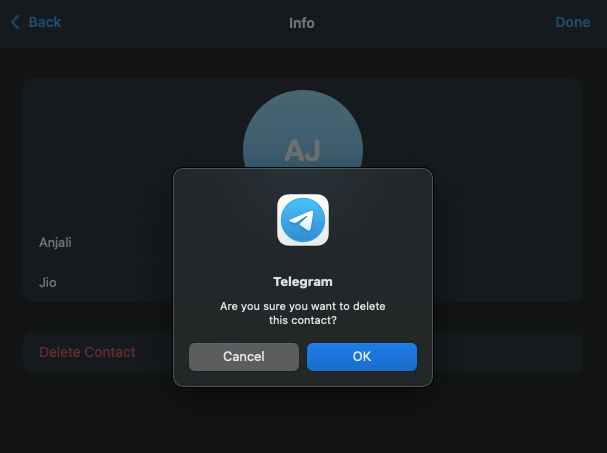This screenshot has width=607, height=453.
Task: Click the AJ avatar circle
Action: (x=303, y=130)
